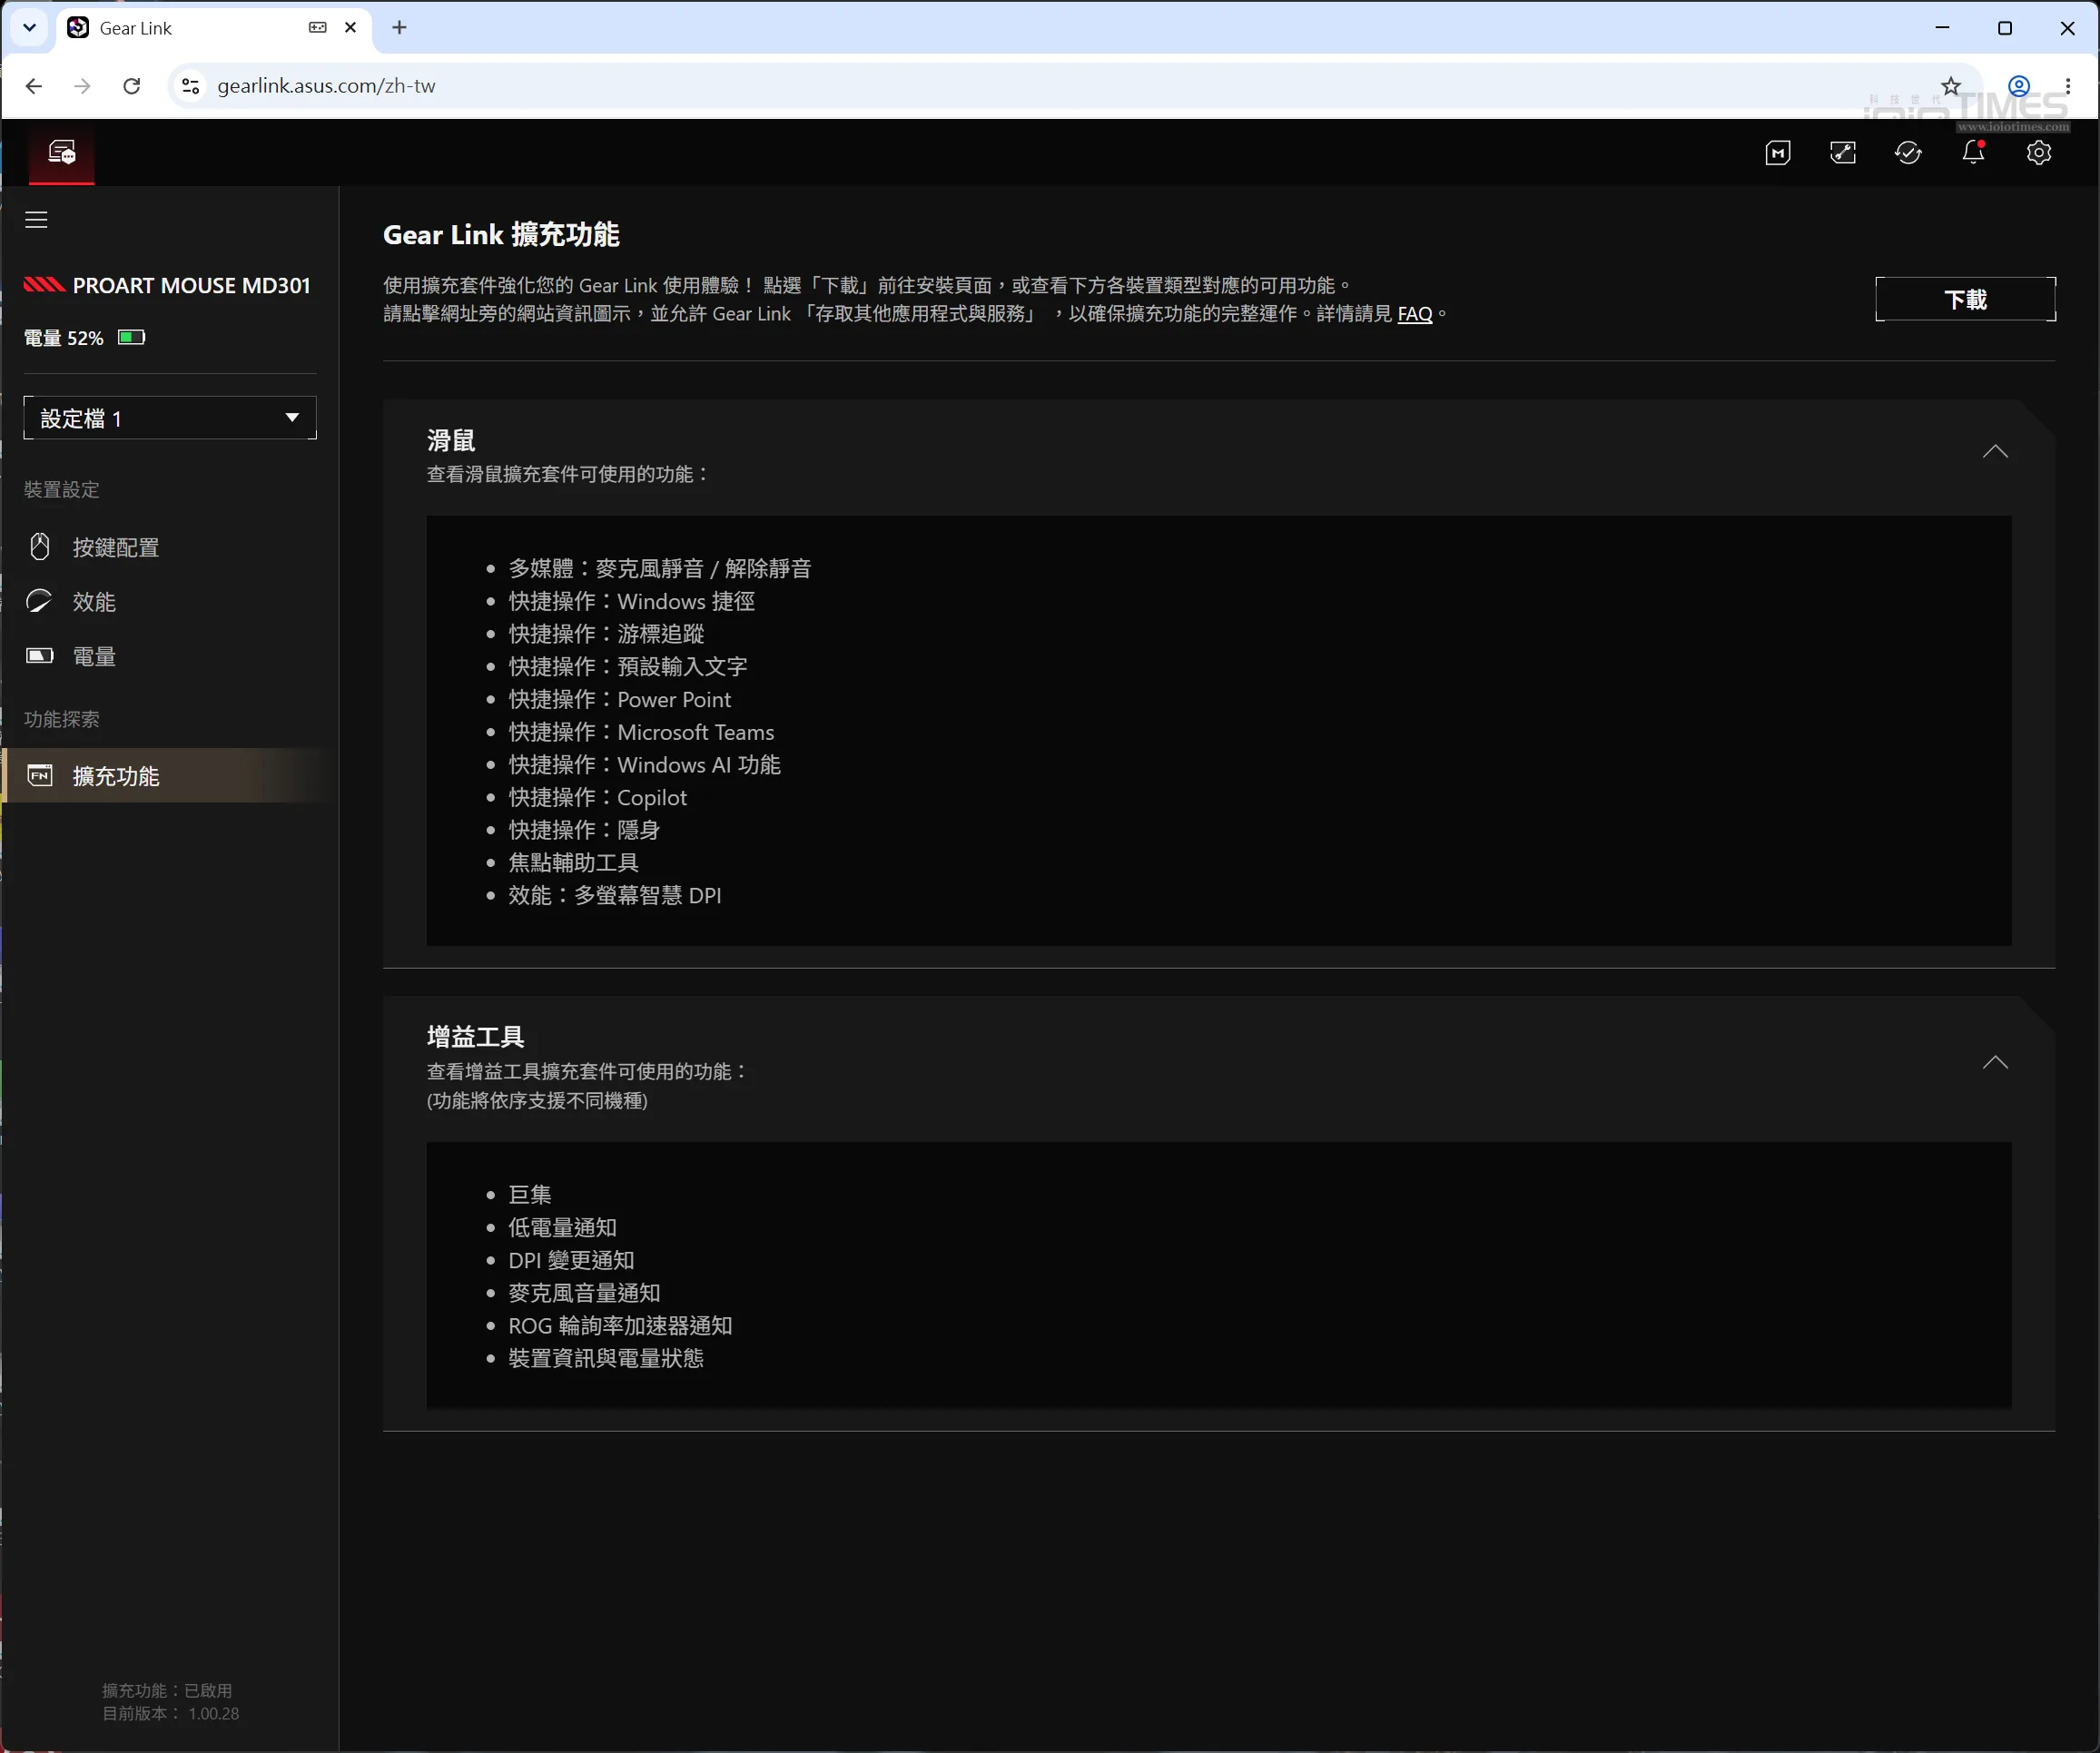Click 麥克風音量通知 list item
Viewport: 2100px width, 1753px height.
coord(585,1294)
